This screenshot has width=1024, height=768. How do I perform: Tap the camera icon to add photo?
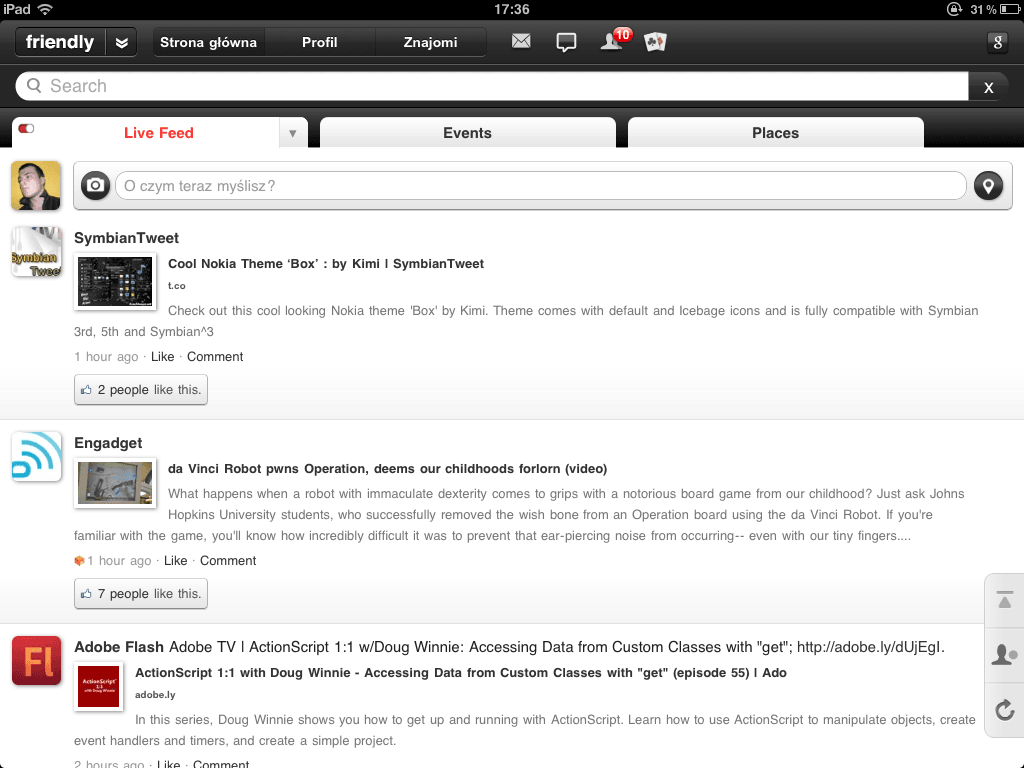[x=95, y=185]
